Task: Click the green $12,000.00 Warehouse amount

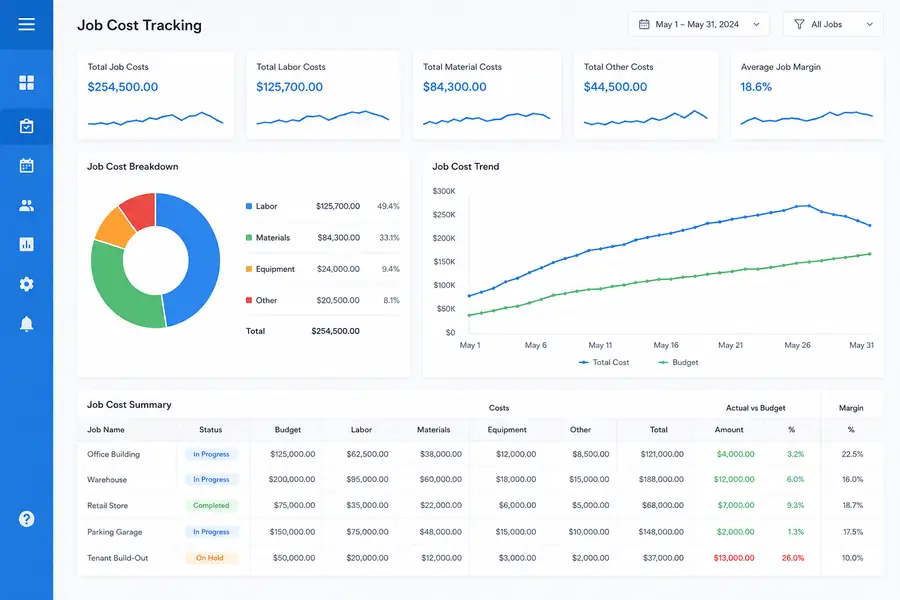Action: 734,479
